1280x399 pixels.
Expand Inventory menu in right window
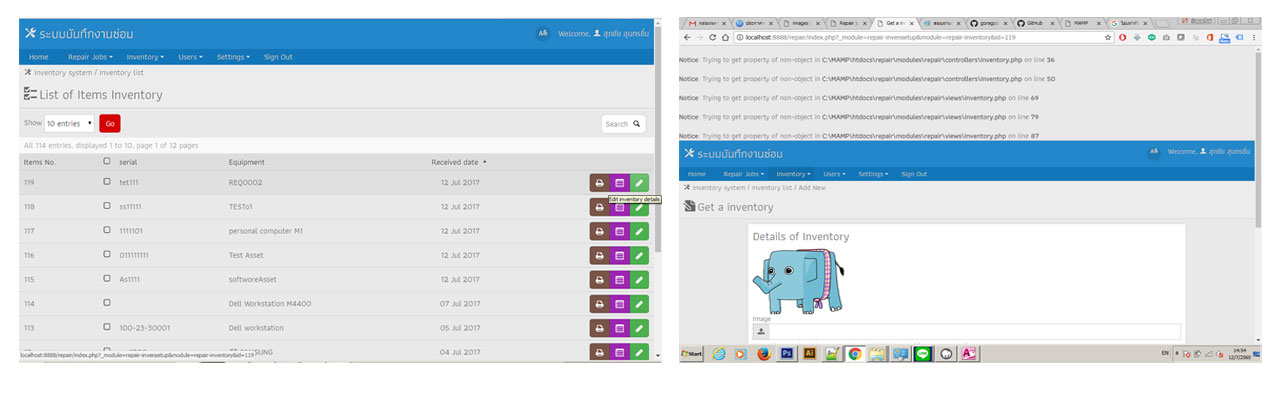pos(793,174)
